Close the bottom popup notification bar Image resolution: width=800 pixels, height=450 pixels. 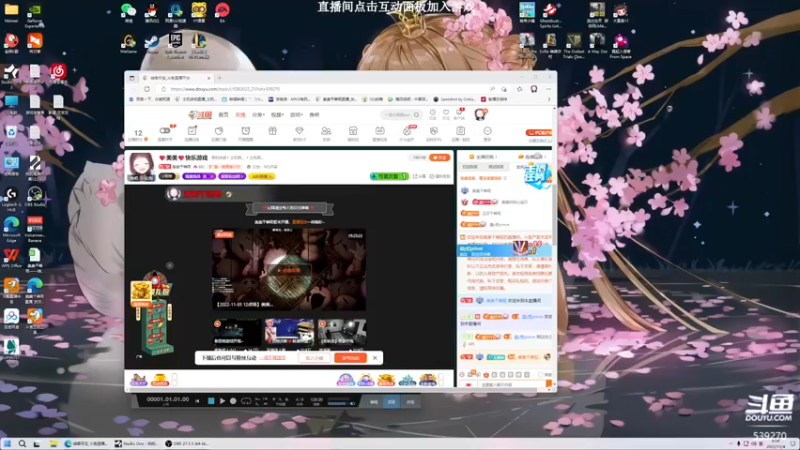375,358
